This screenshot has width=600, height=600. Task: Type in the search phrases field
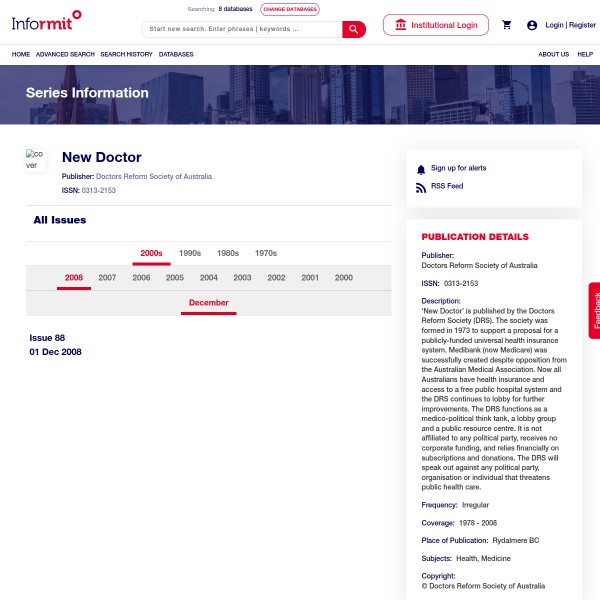click(242, 29)
